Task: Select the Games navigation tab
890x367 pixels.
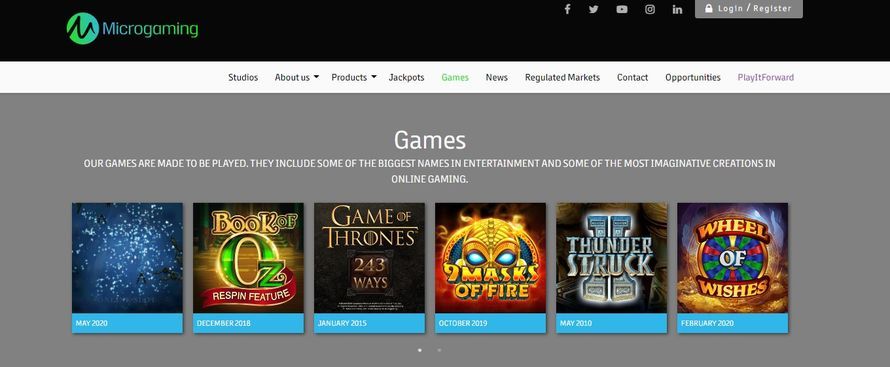Action: [455, 77]
